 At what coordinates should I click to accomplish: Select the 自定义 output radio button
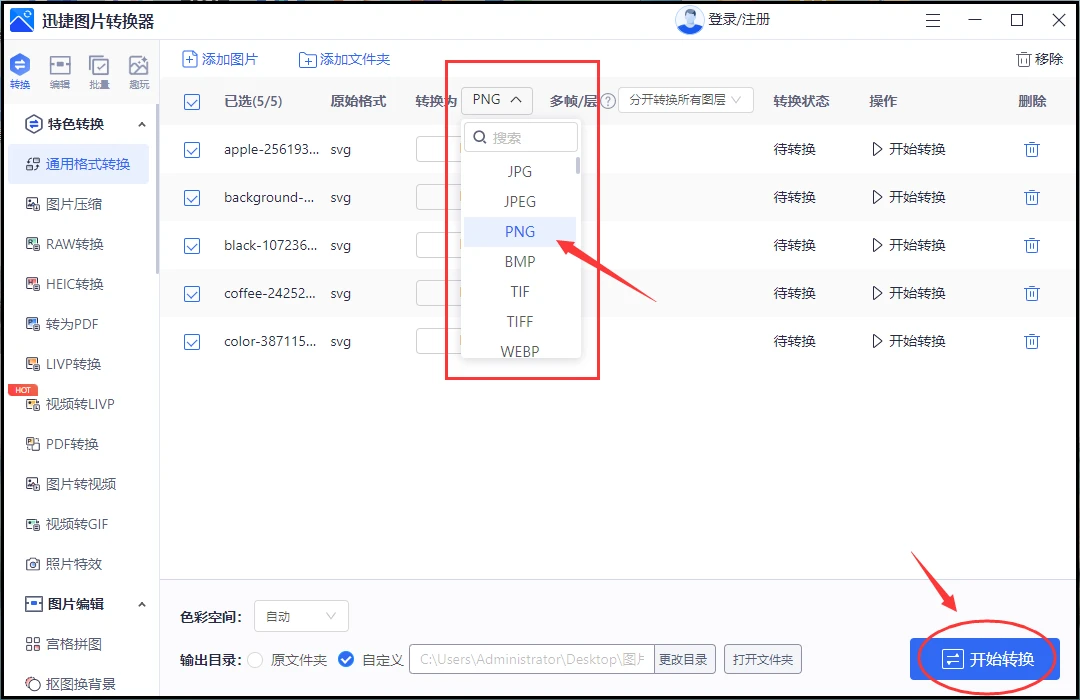[x=346, y=659]
